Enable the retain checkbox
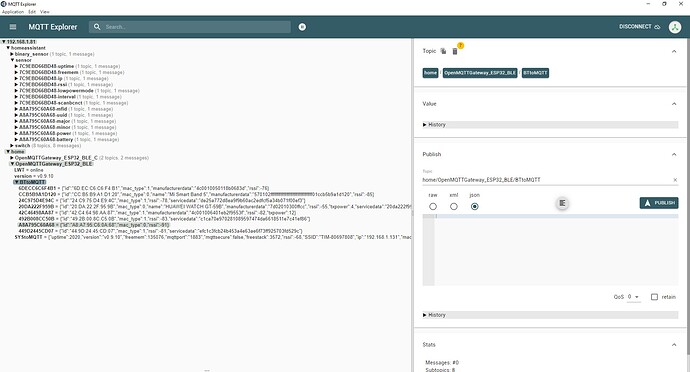The height and width of the screenshot is (372, 690). point(654,297)
